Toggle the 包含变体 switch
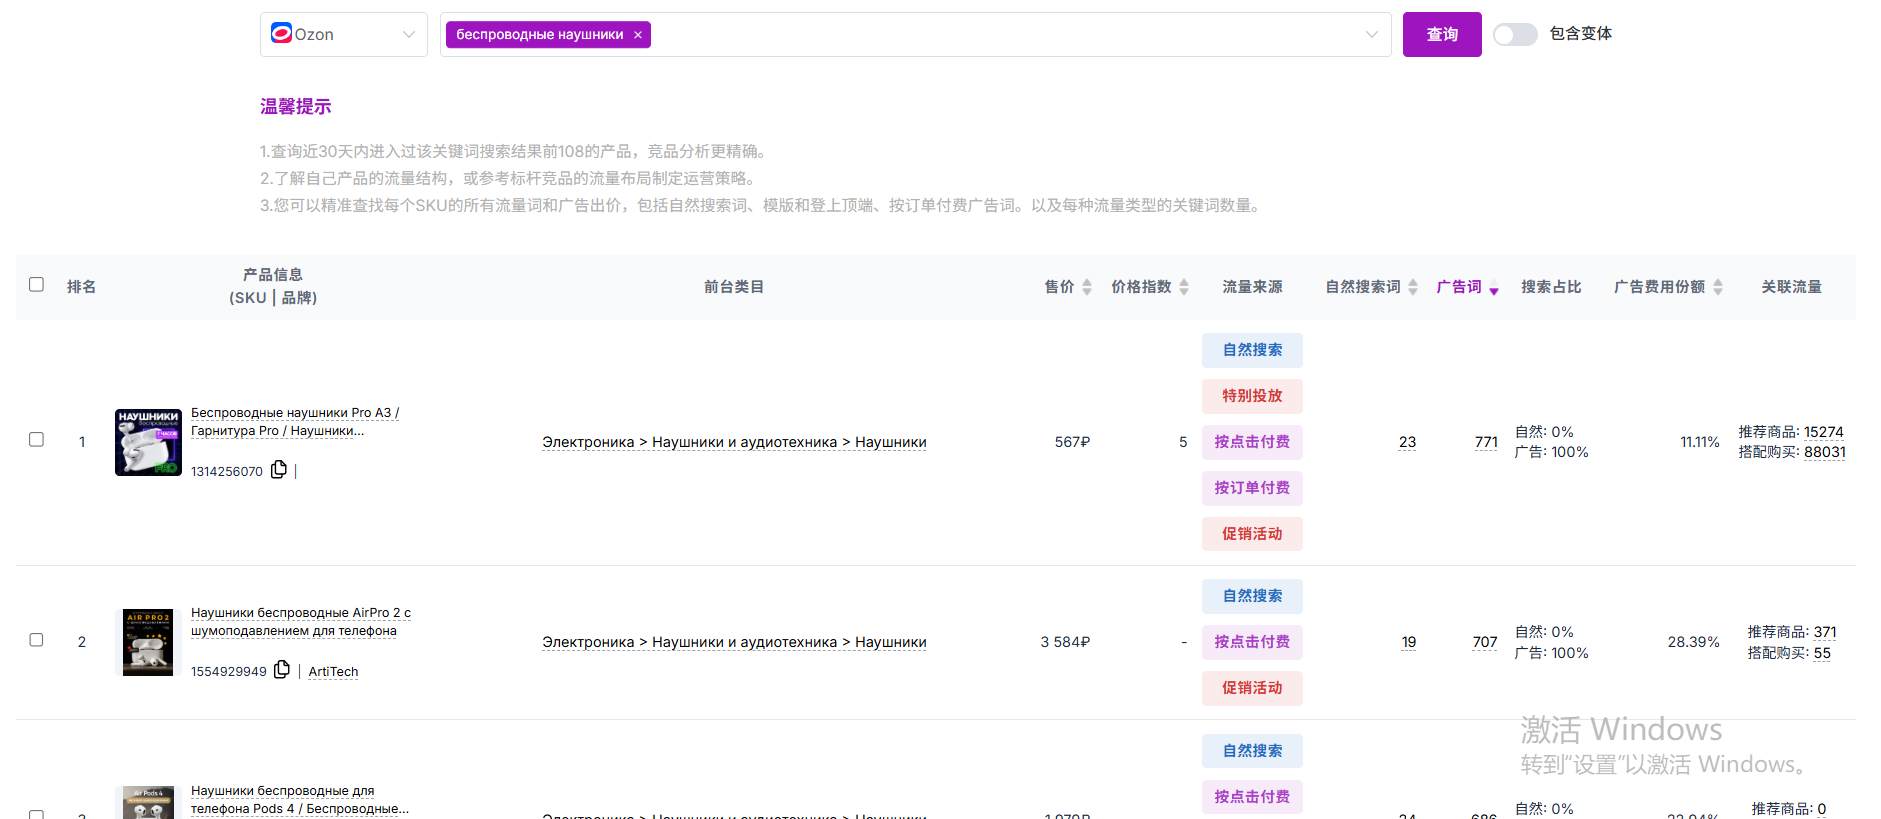Viewport: 1881px width, 819px height. click(x=1515, y=35)
